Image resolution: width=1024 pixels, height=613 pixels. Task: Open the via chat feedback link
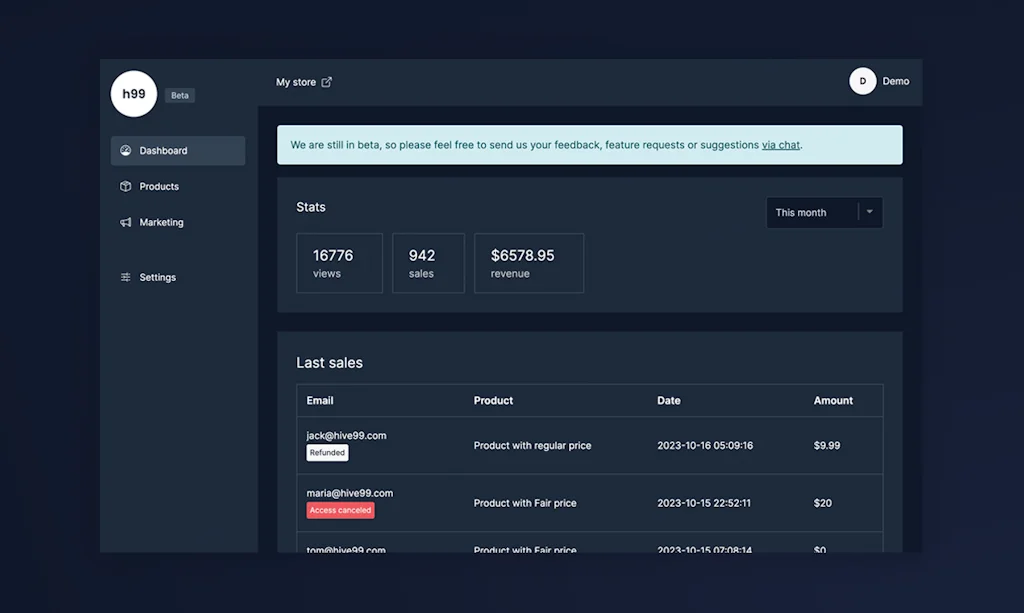[x=781, y=144]
